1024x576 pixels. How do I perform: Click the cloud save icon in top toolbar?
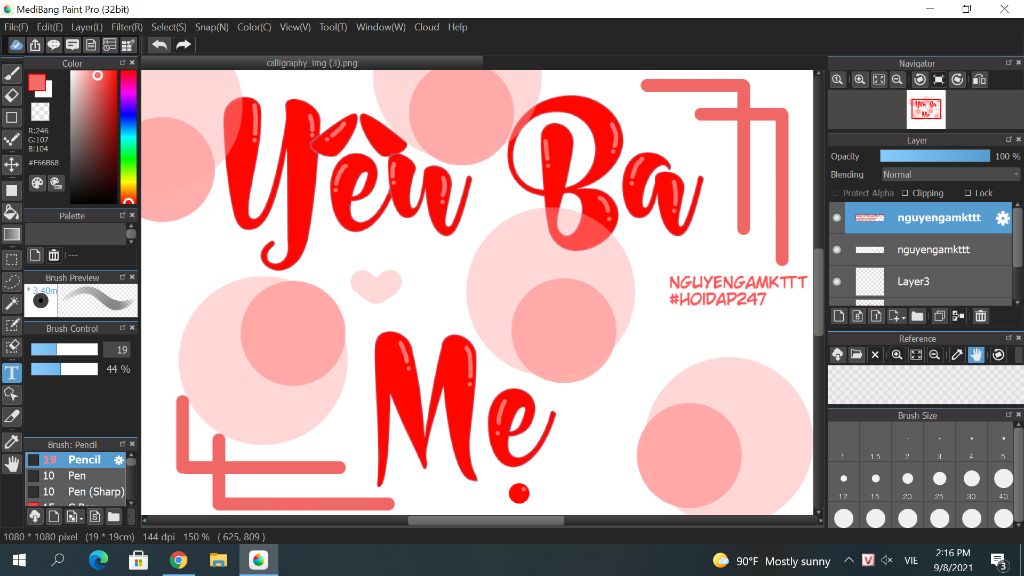coord(16,44)
